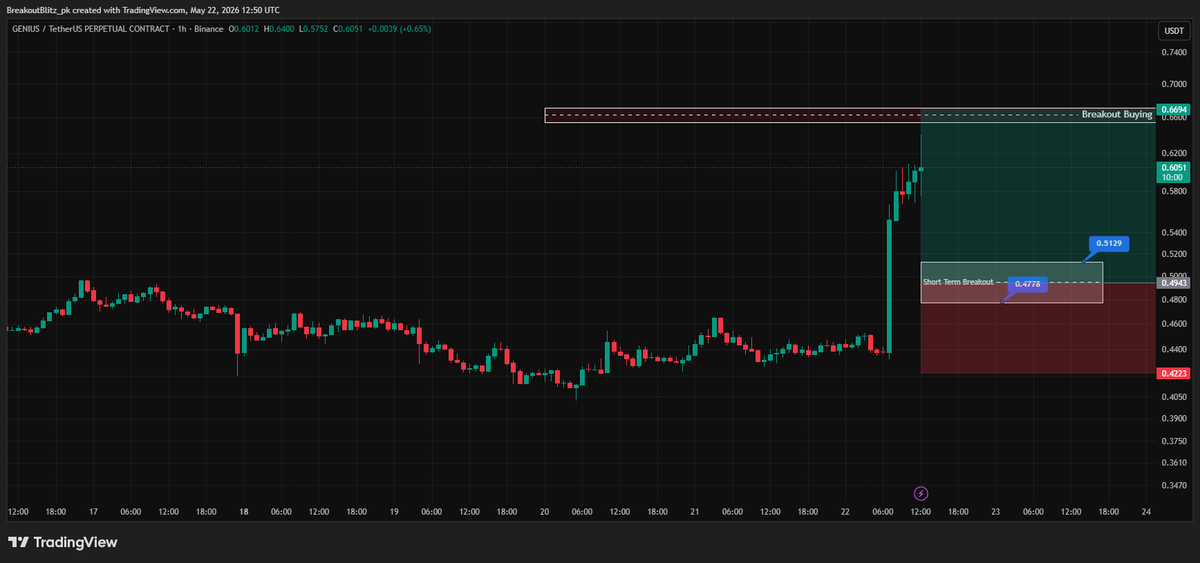Click the green long position profit zone
Viewport: 1200px width, 563px height.
click(x=1037, y=195)
